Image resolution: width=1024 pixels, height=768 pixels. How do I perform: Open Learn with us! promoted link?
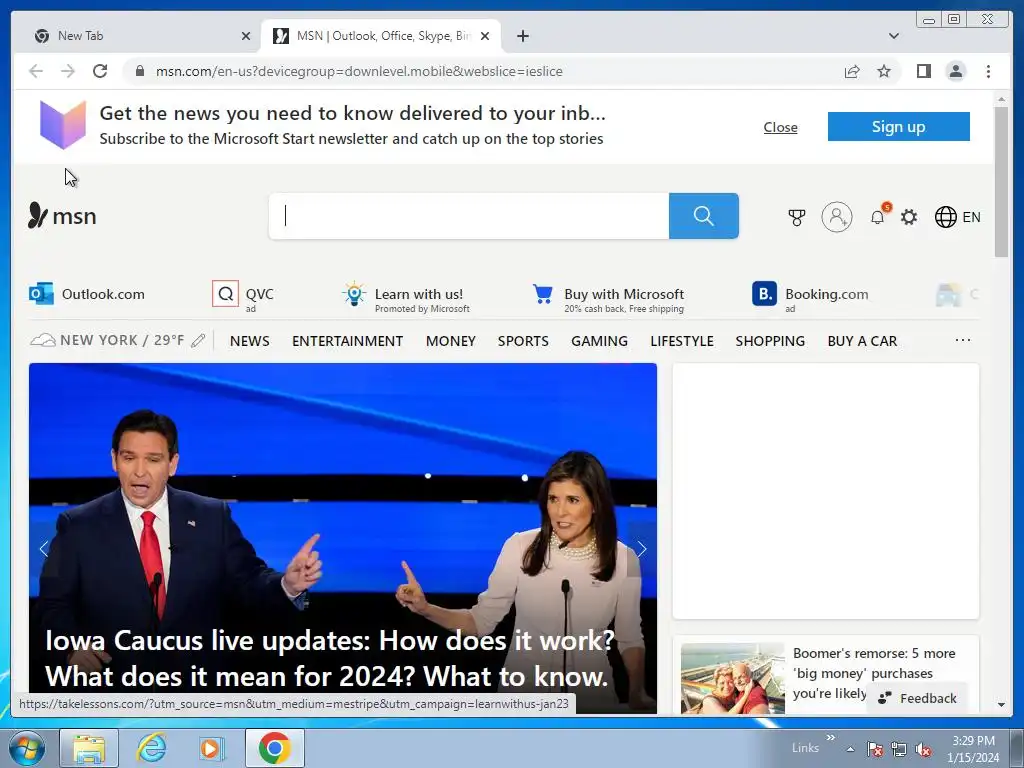tap(406, 297)
